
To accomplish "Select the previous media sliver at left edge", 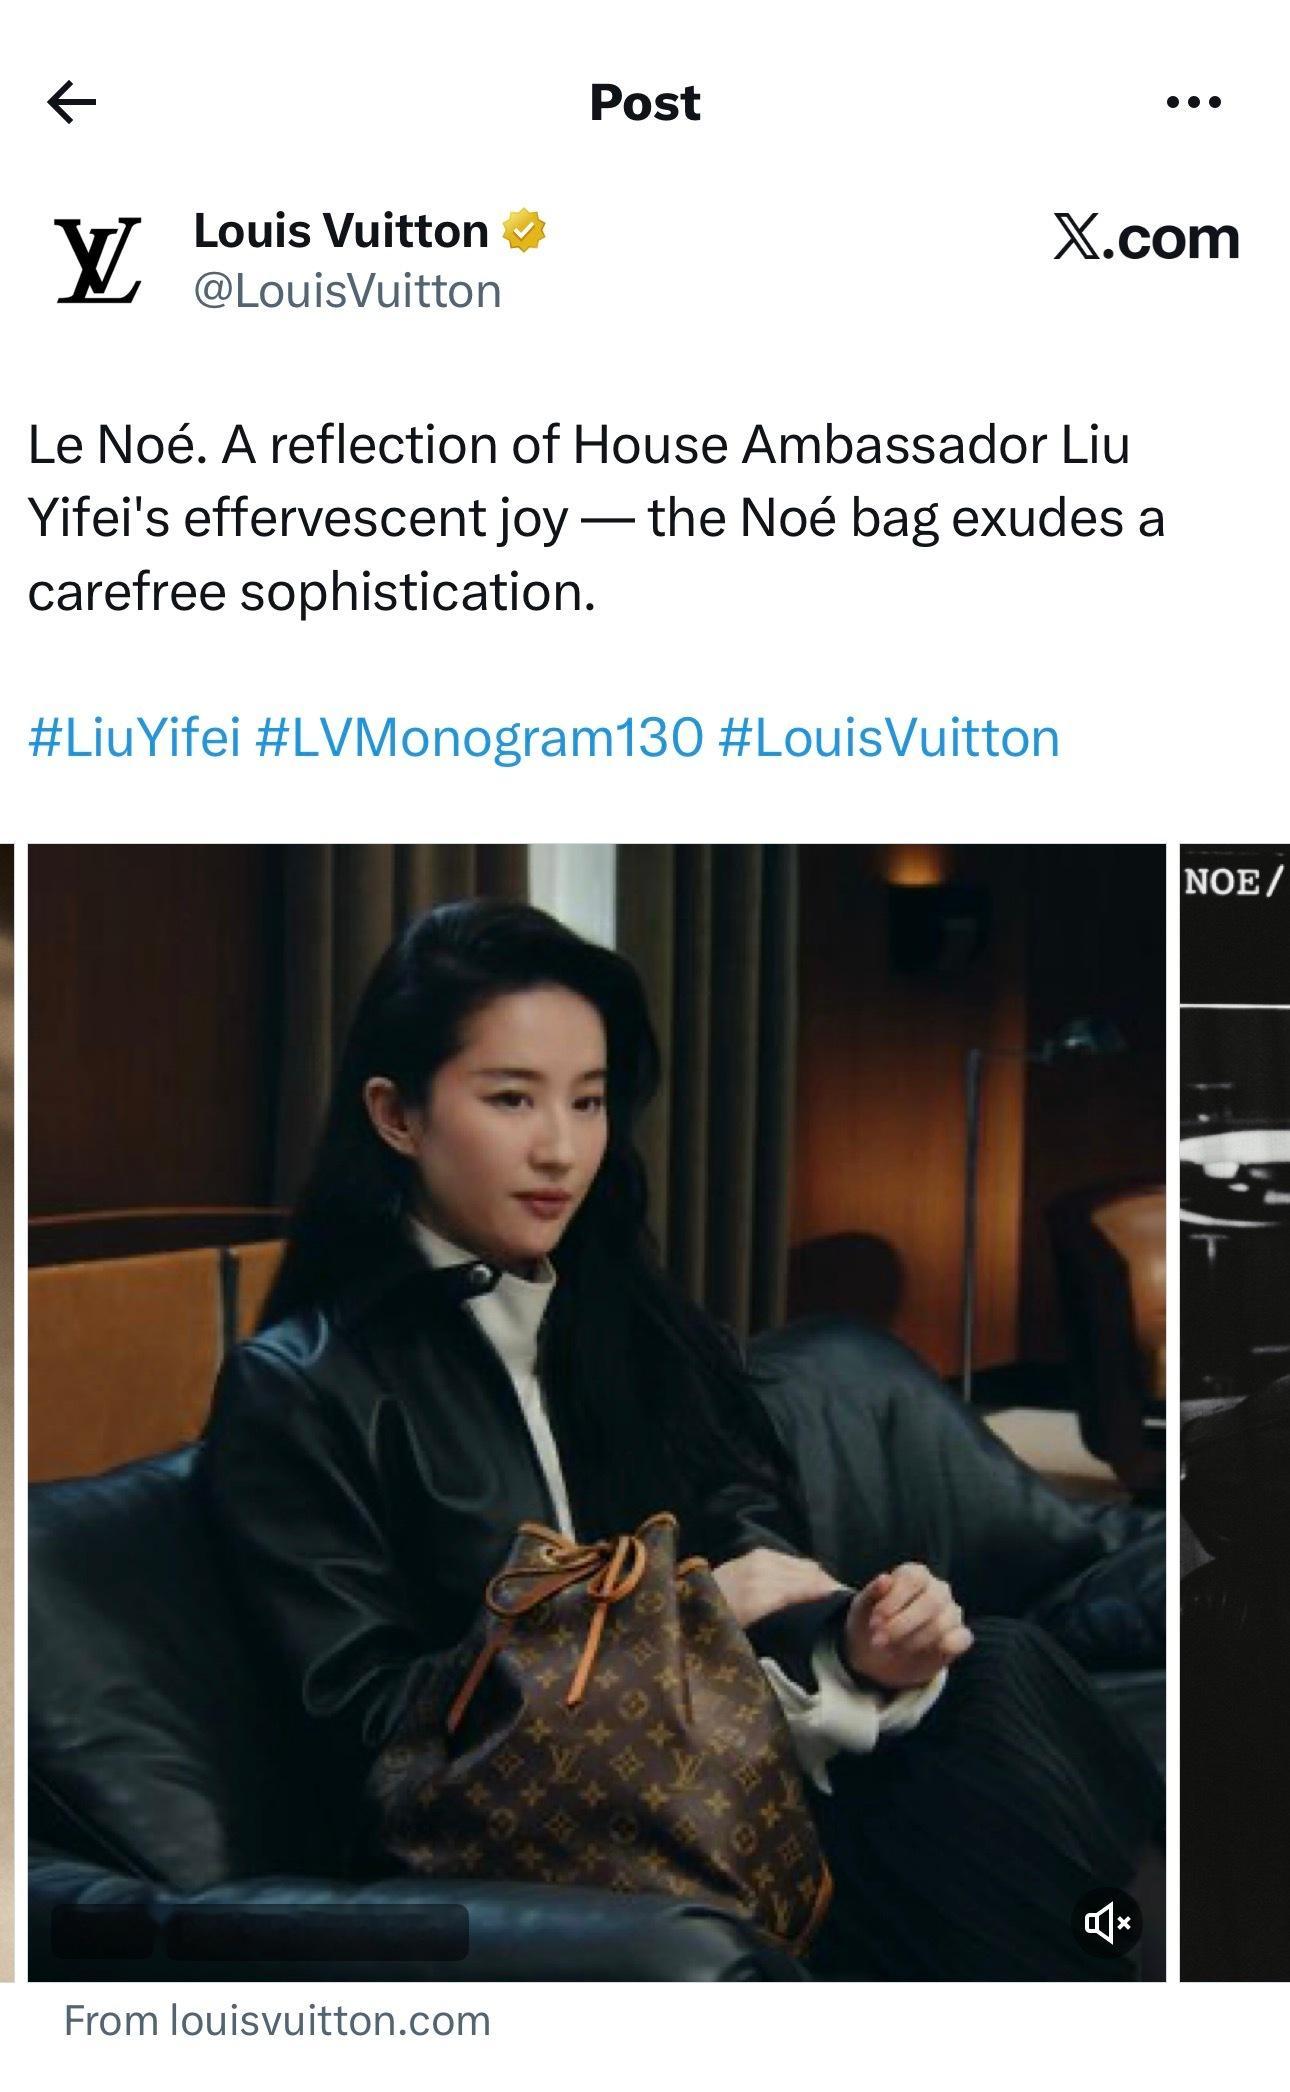I will 7,1412.
